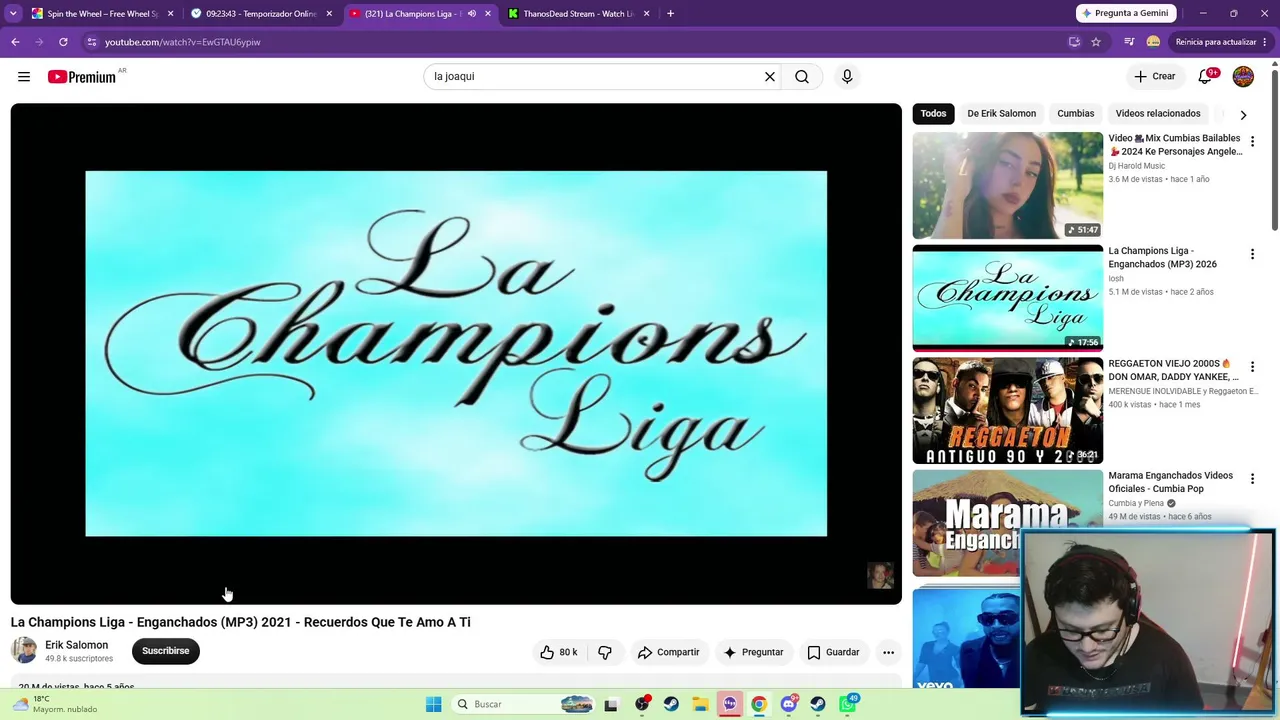Viewport: 1280px width, 720px height.
Task: Start voice search with the microphone
Action: click(x=847, y=77)
